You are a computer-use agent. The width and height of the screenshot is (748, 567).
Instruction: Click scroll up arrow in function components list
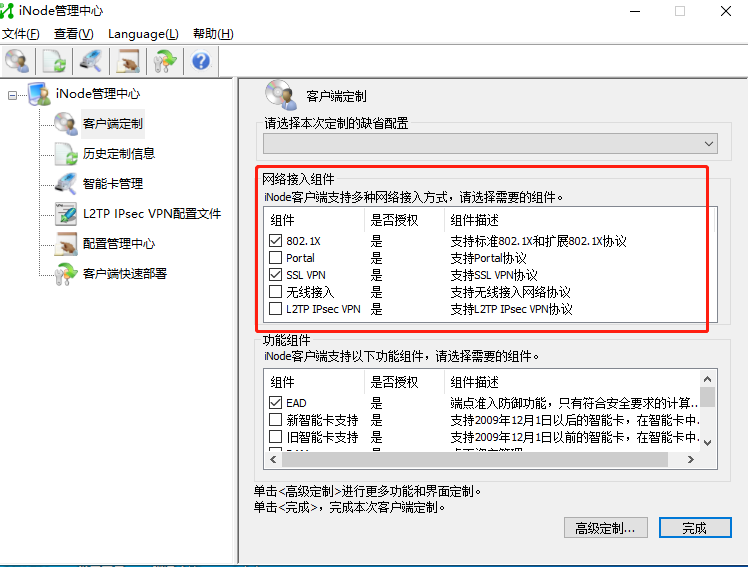pyautogui.click(x=707, y=379)
